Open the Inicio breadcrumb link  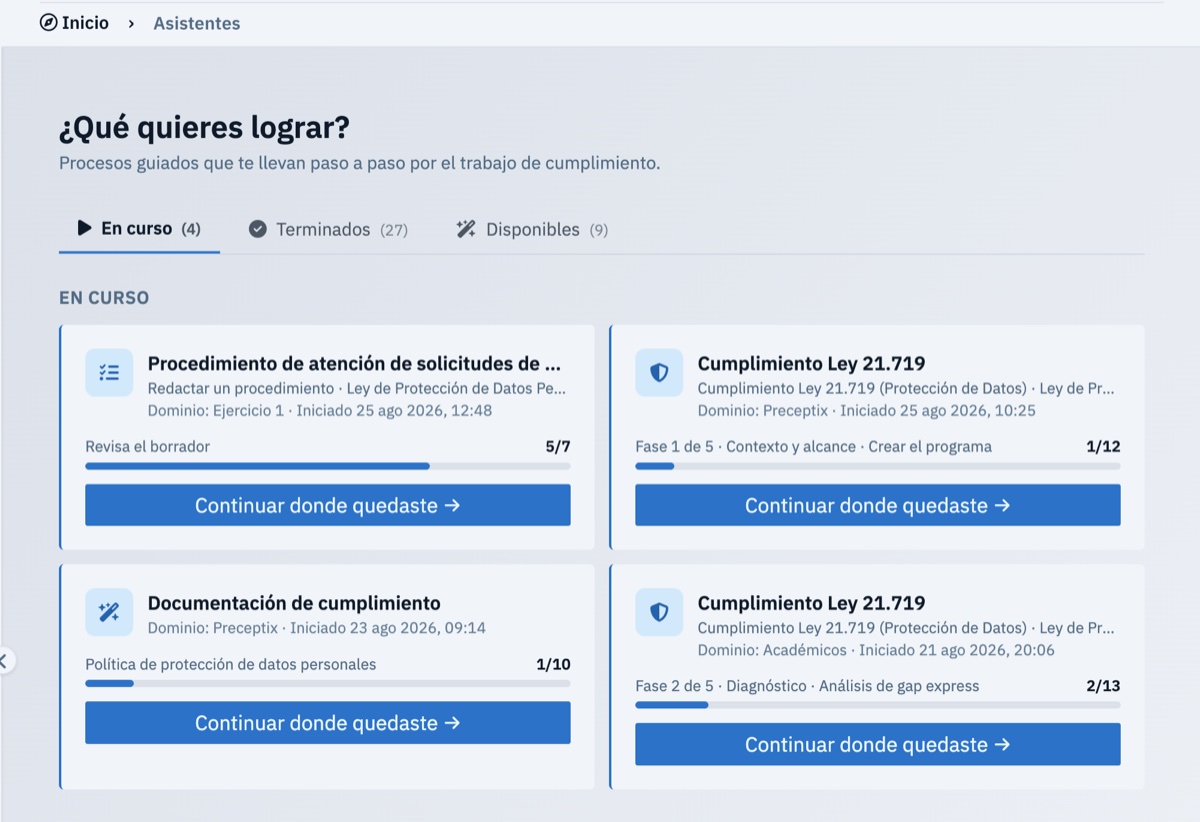(x=85, y=23)
